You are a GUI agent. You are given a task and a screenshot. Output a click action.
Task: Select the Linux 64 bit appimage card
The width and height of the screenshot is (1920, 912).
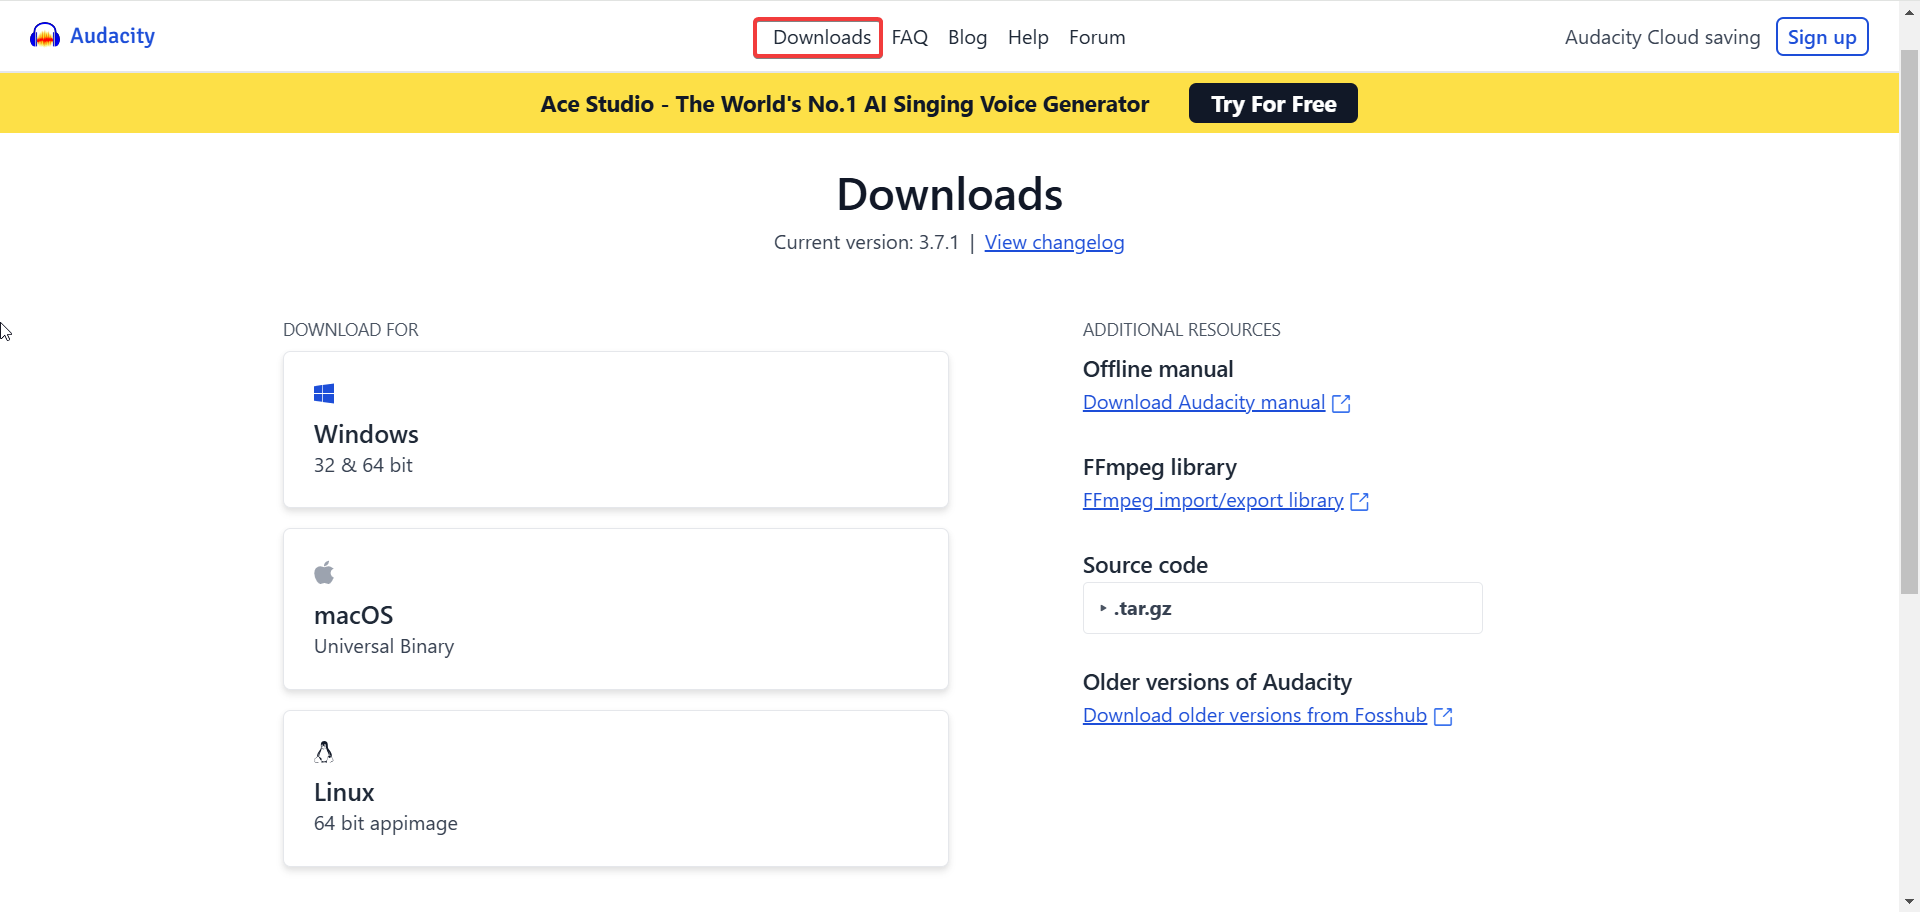(616, 788)
